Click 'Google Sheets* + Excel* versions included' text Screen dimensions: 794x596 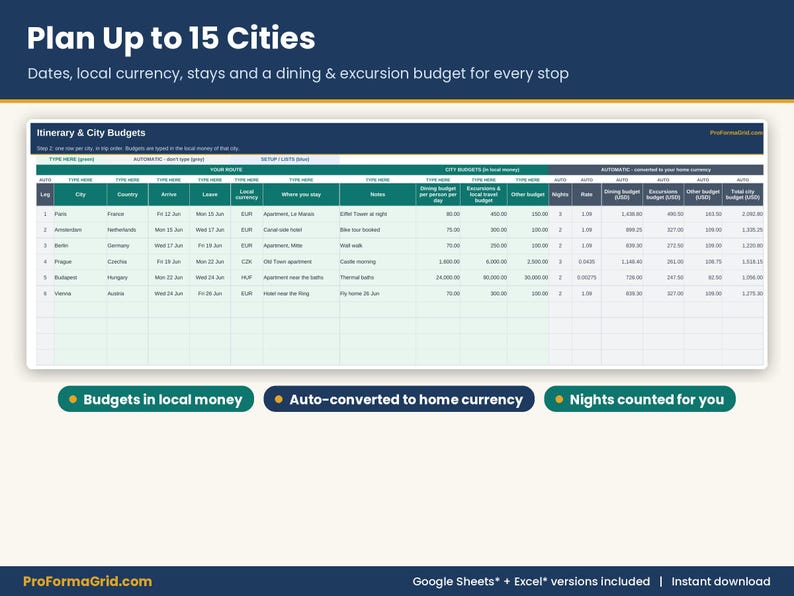point(531,581)
